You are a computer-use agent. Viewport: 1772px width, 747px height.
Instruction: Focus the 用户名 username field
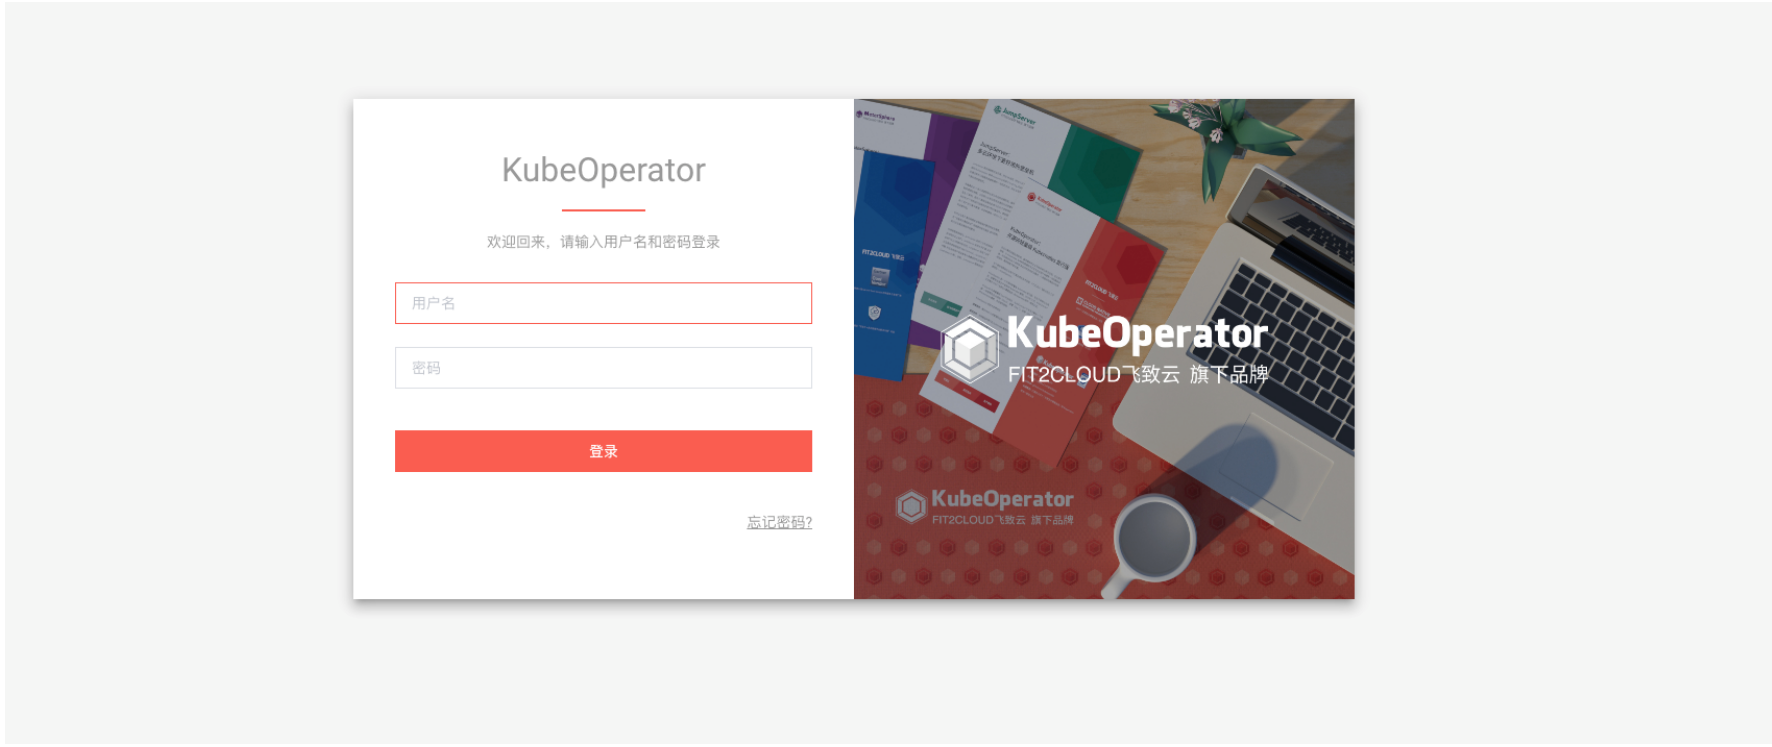[603, 303]
